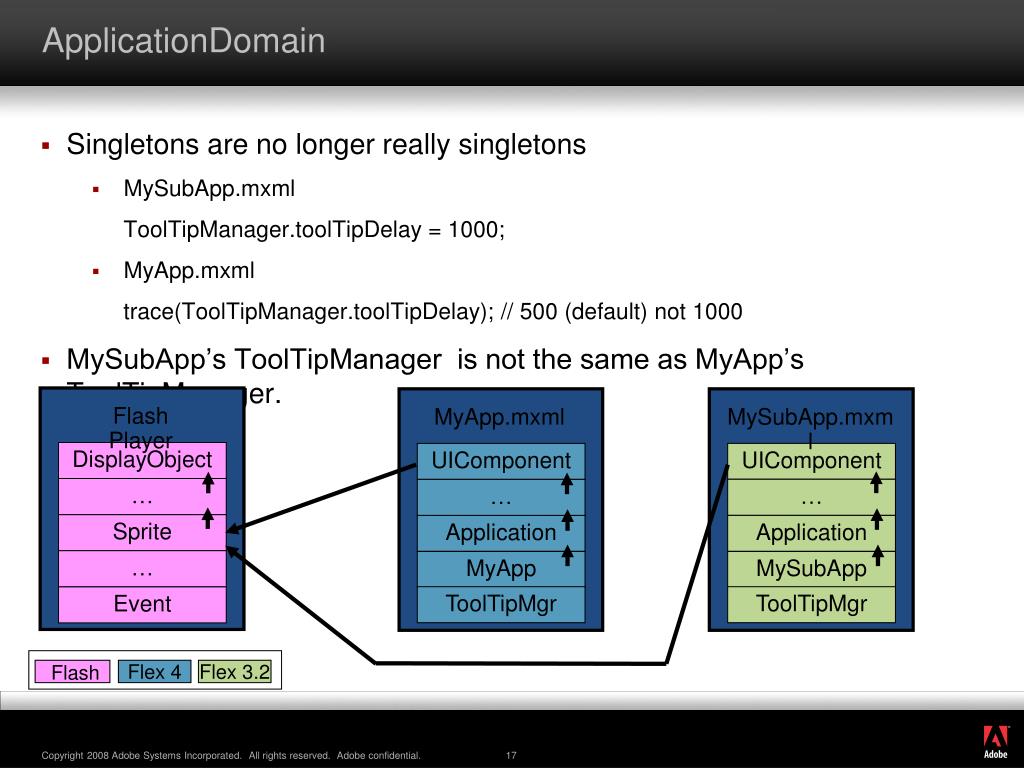Click the Adobe logo in footer
1024x768 pixels.
pos(995,742)
